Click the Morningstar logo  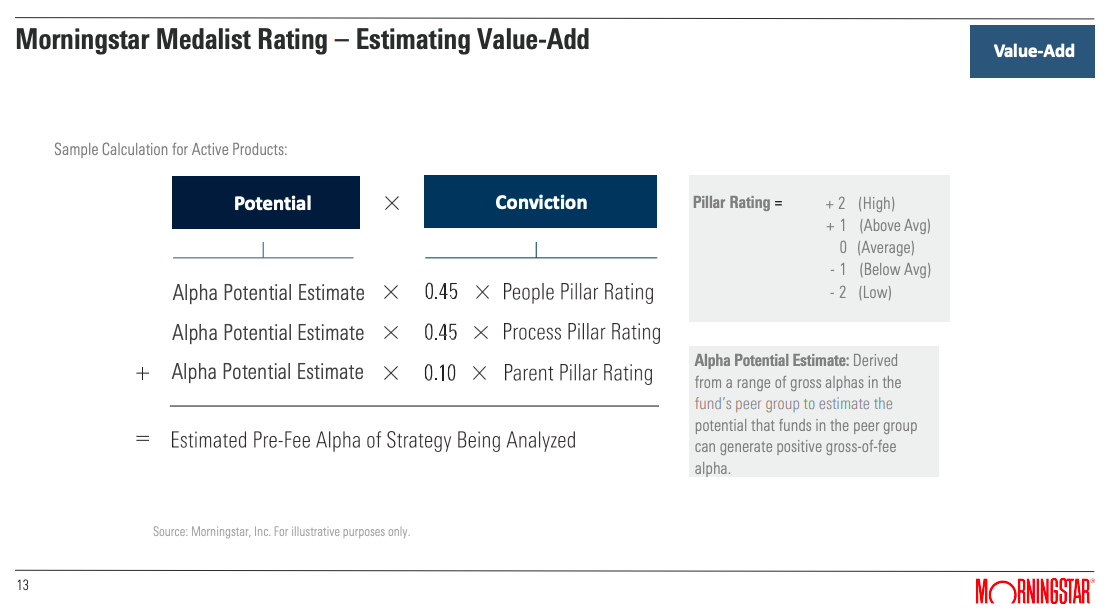coord(1034,591)
